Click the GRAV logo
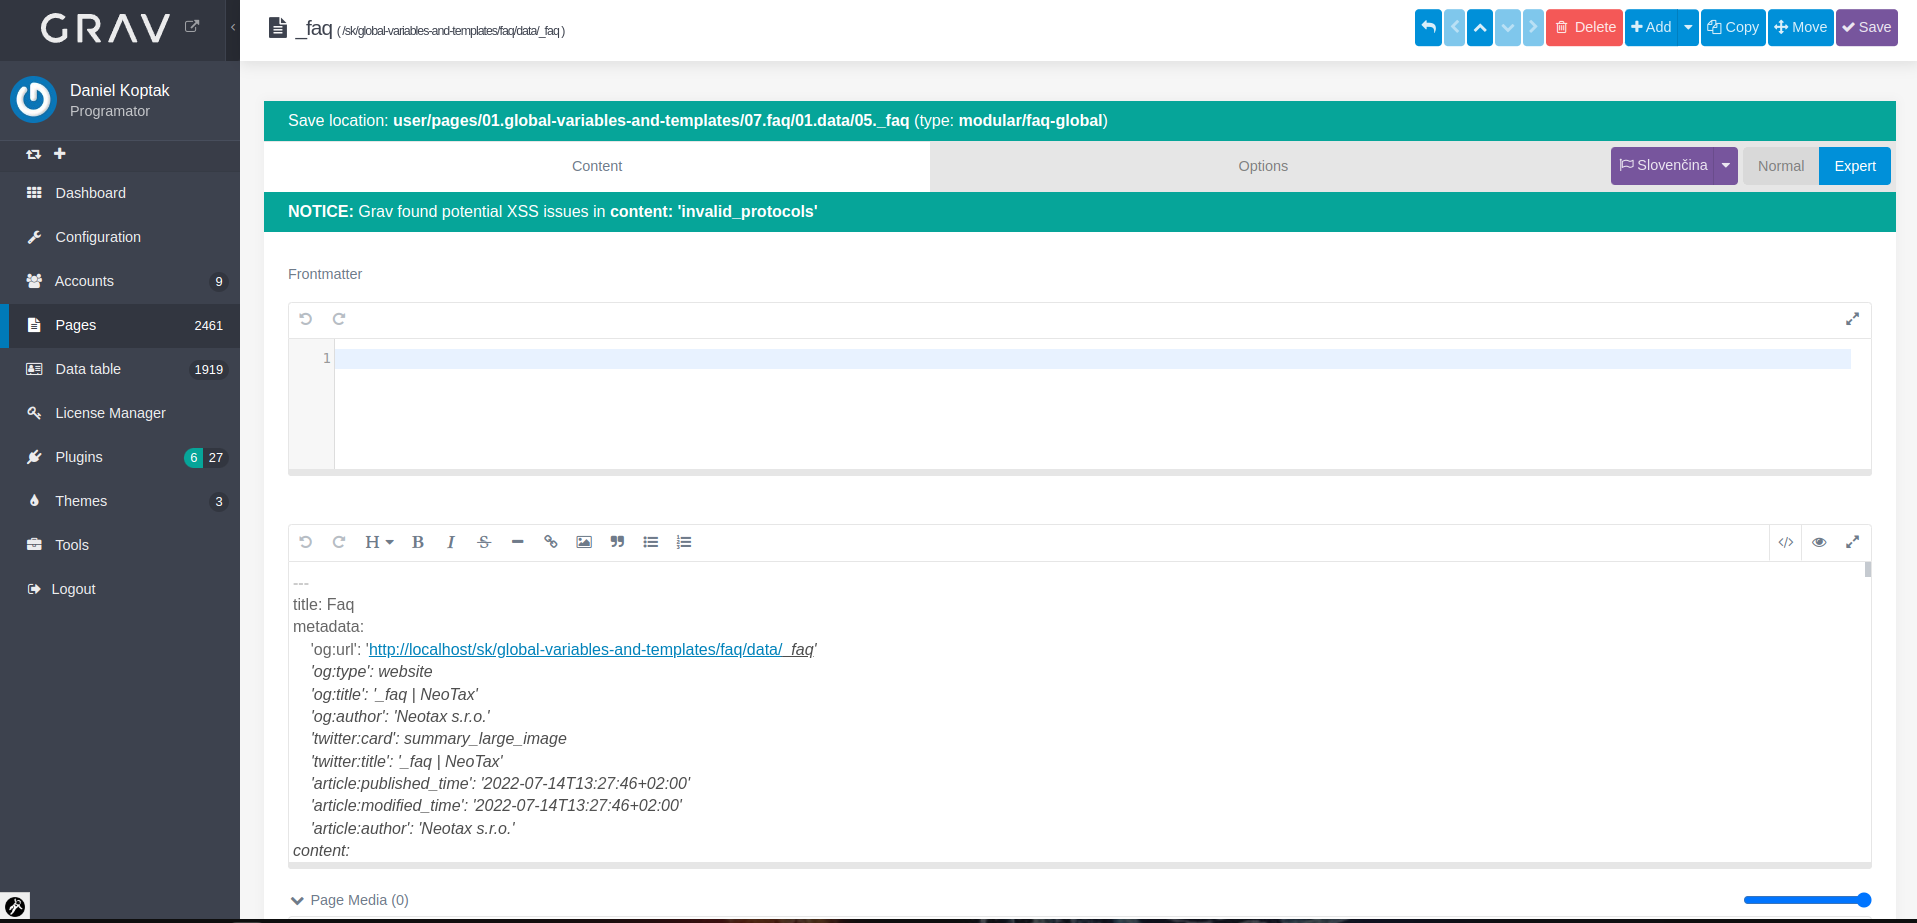 tap(105, 28)
